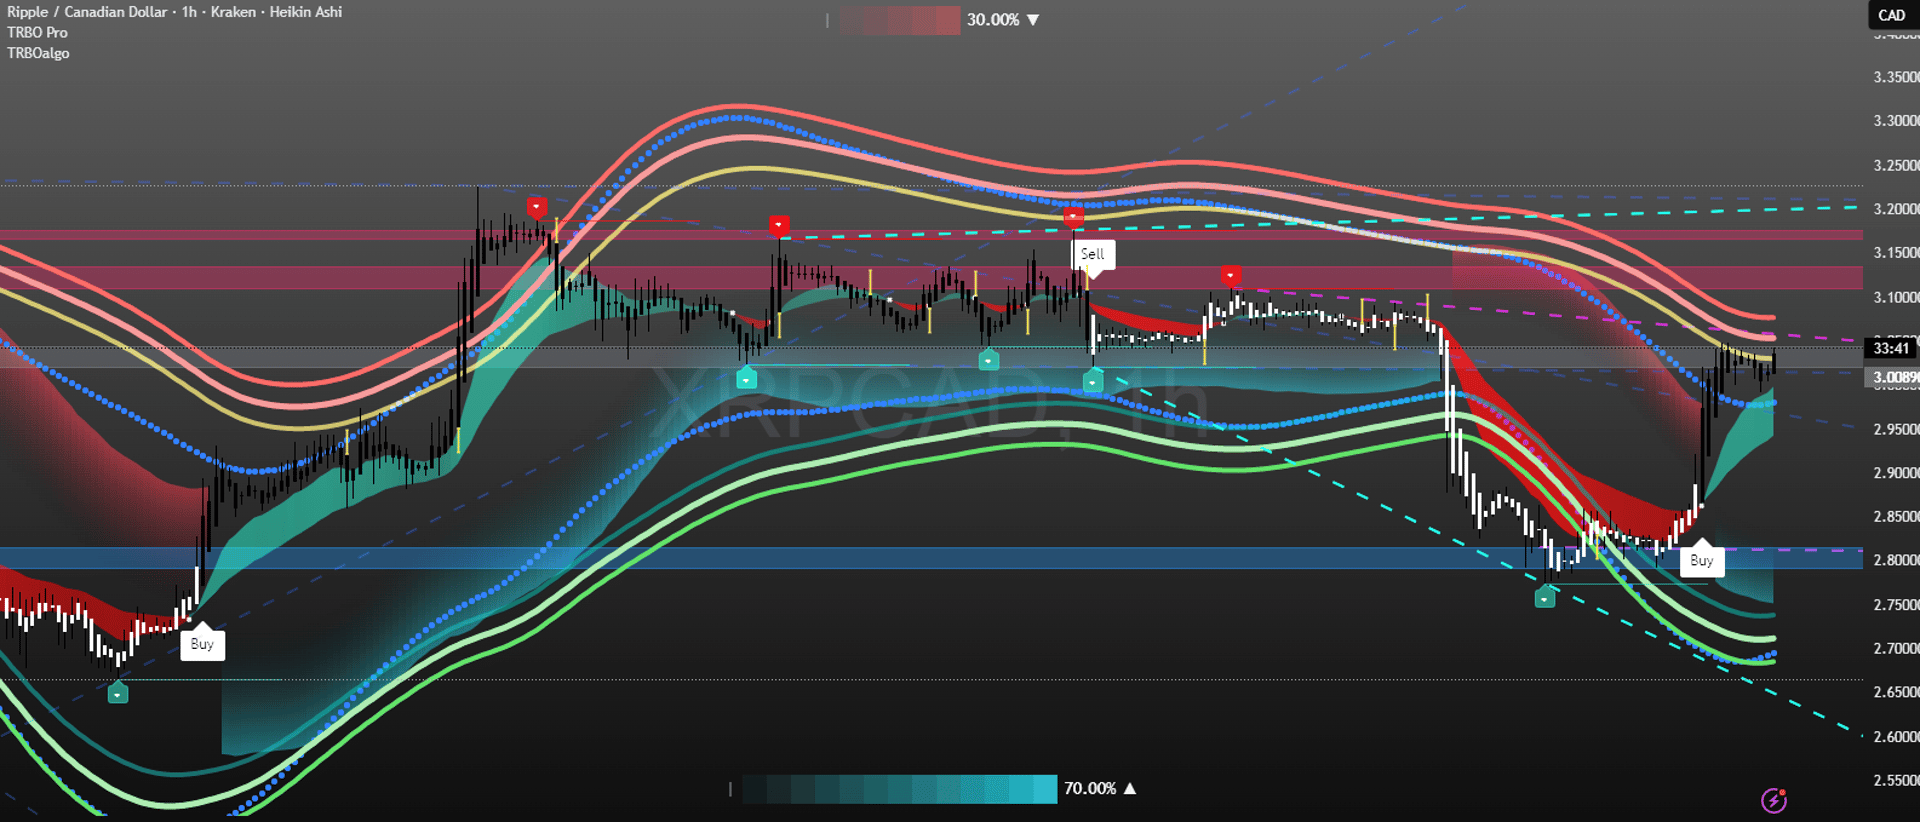Click the fourth teal signal marker from the left
The width and height of the screenshot is (1920, 822).
[1093, 380]
